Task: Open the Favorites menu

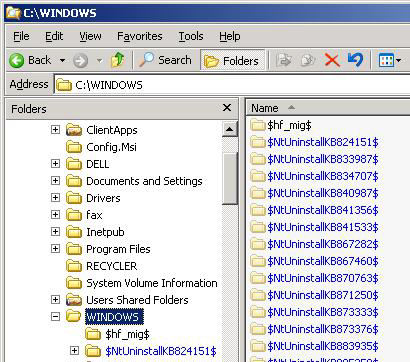Action: click(x=140, y=36)
